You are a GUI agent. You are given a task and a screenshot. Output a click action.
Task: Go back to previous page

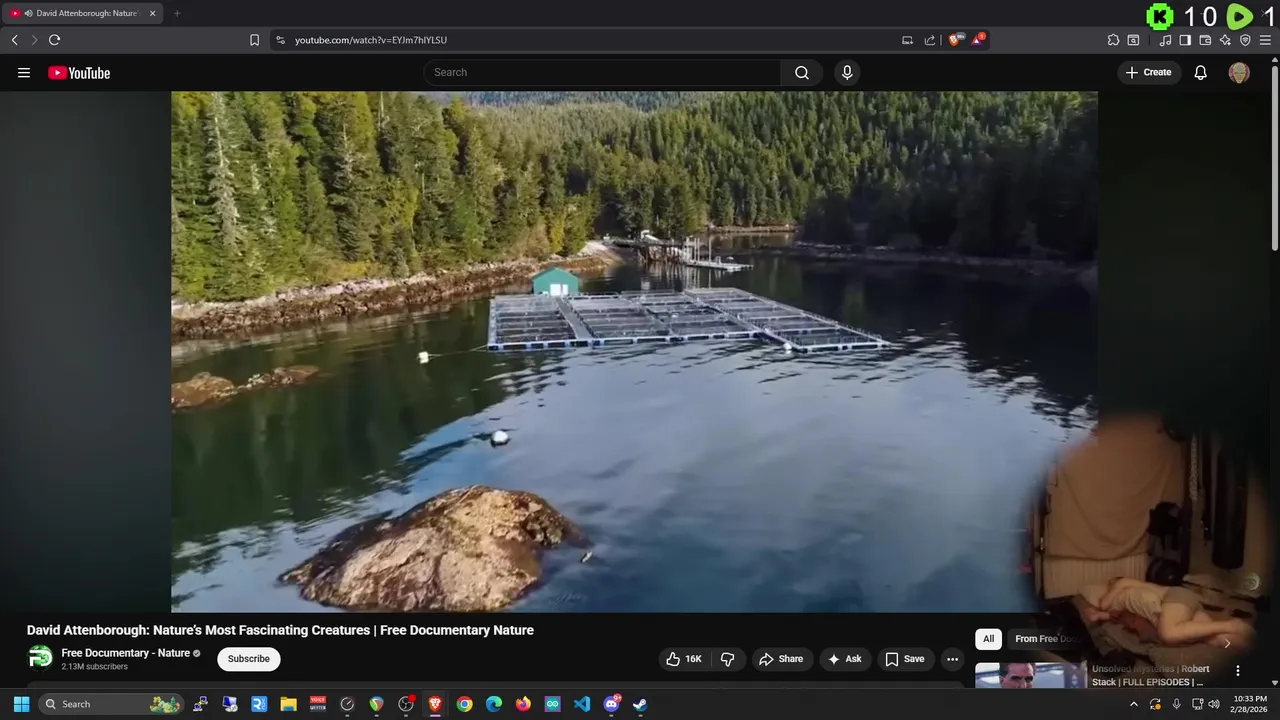14,40
